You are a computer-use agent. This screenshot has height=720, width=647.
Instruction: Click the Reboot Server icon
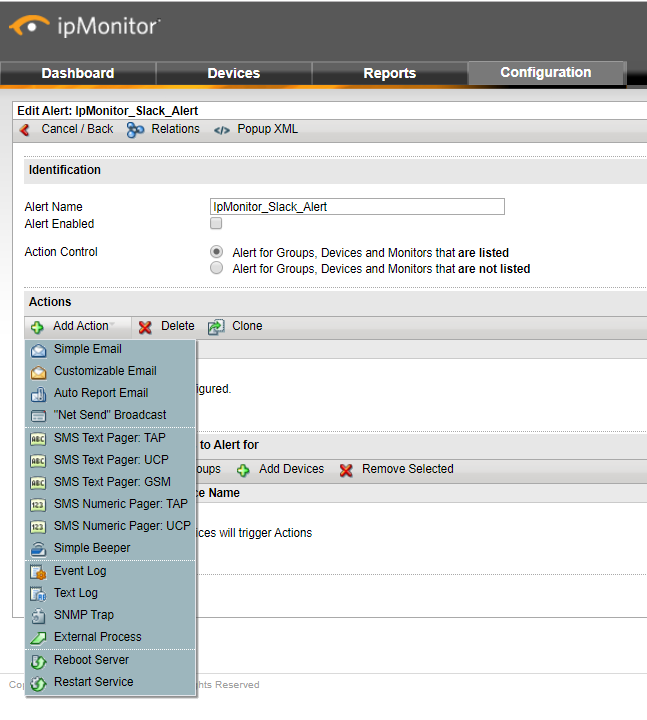[x=39, y=661]
